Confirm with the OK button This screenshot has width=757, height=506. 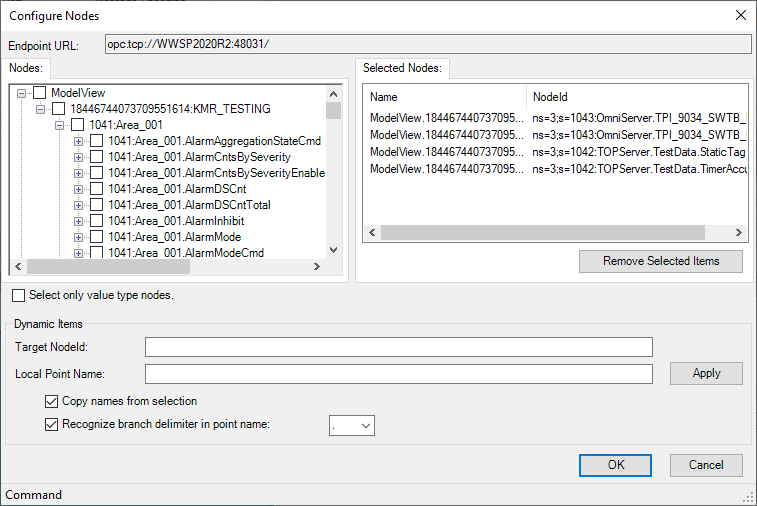tap(616, 465)
